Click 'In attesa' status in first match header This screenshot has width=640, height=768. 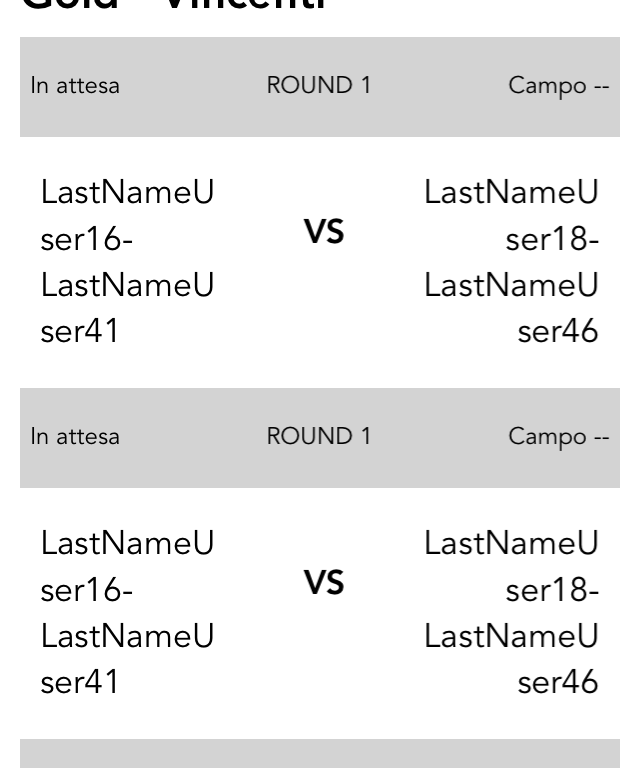pos(75,86)
